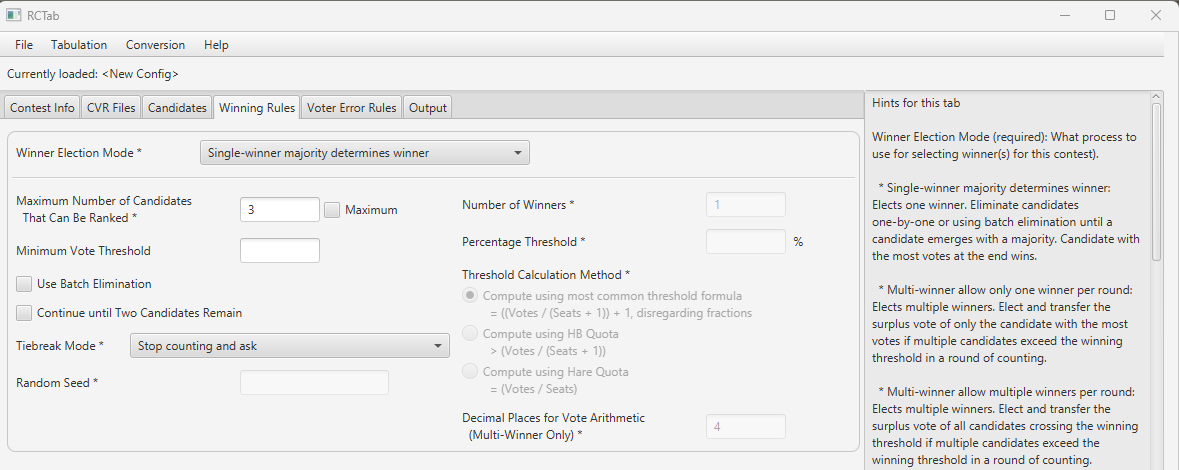Open the File menu
1179x470 pixels.
[24, 45]
